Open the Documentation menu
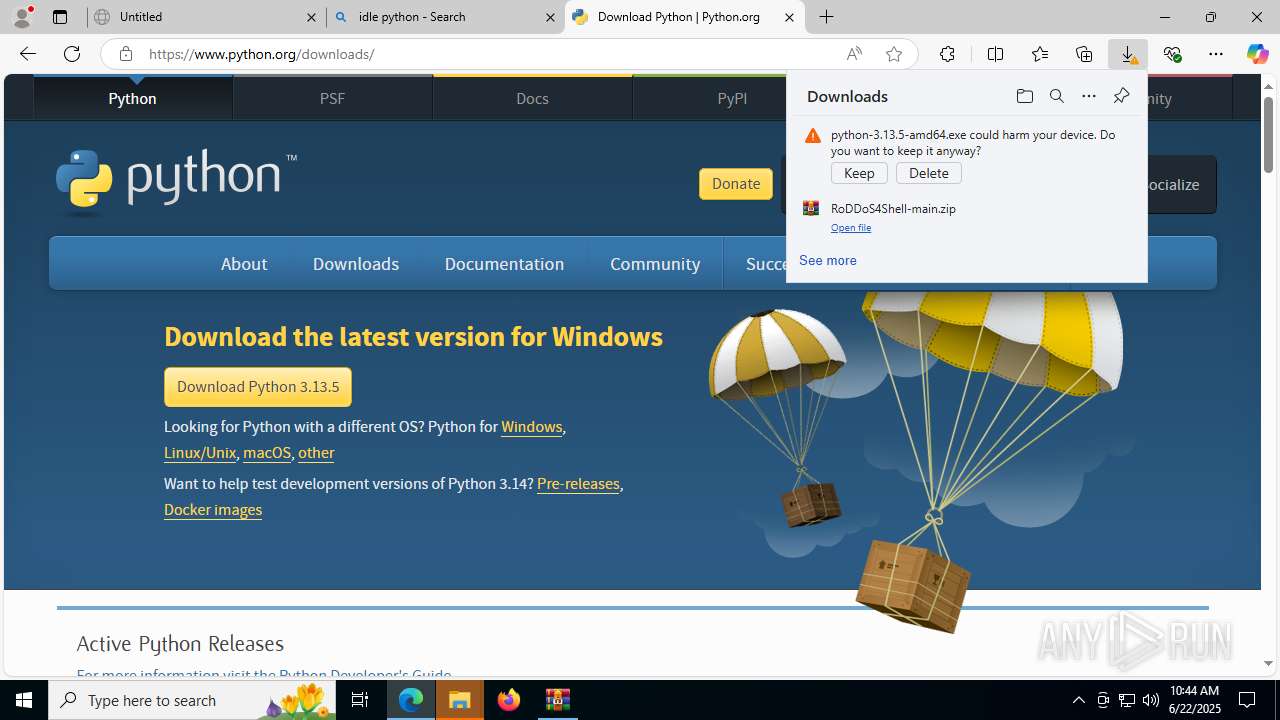 [504, 264]
